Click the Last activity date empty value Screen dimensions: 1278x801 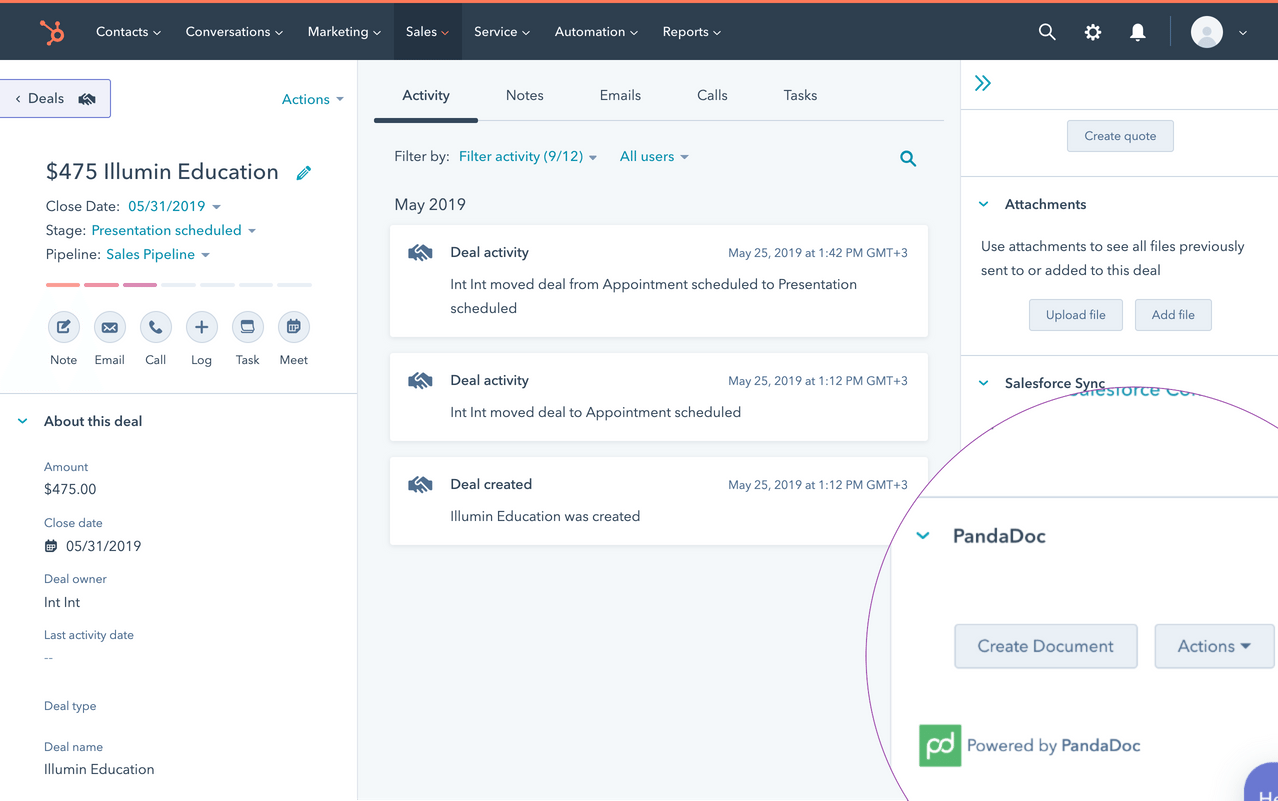49,658
